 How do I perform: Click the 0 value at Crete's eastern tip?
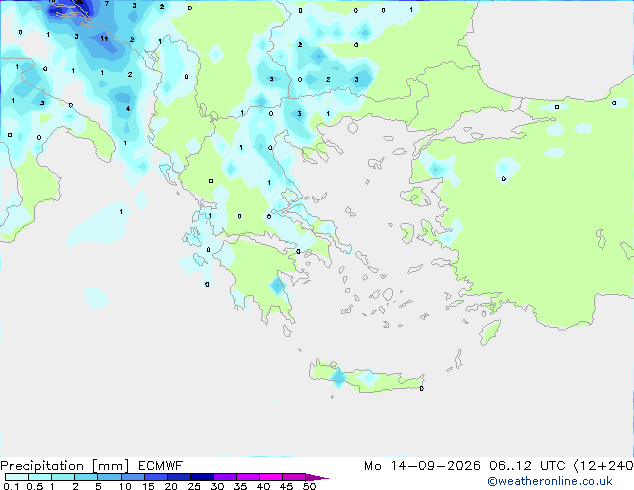422,389
